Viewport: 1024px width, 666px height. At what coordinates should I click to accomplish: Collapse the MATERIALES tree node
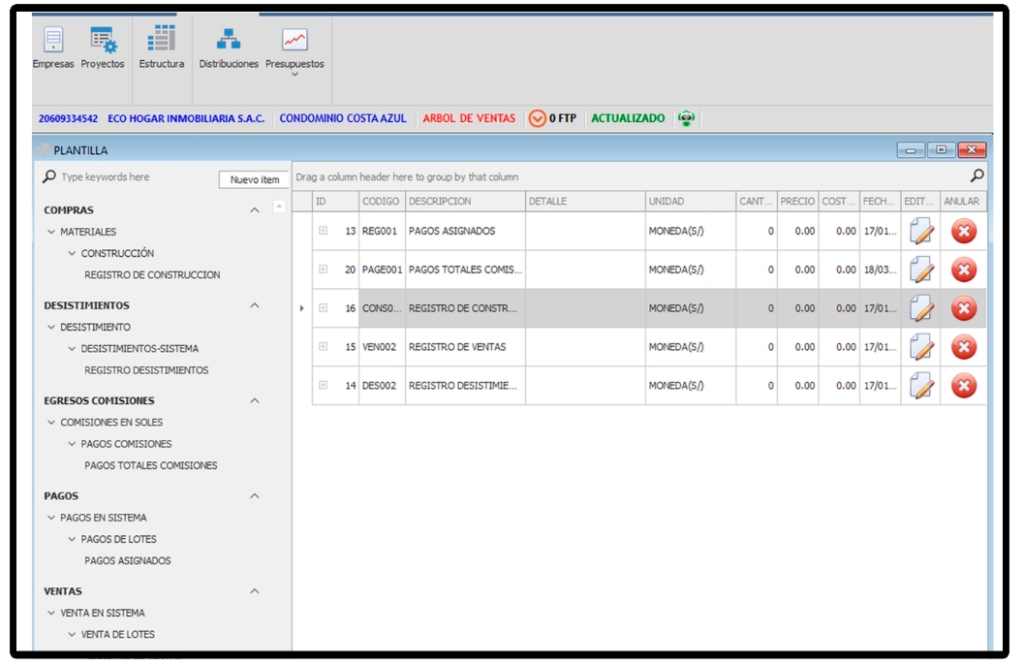tap(51, 232)
